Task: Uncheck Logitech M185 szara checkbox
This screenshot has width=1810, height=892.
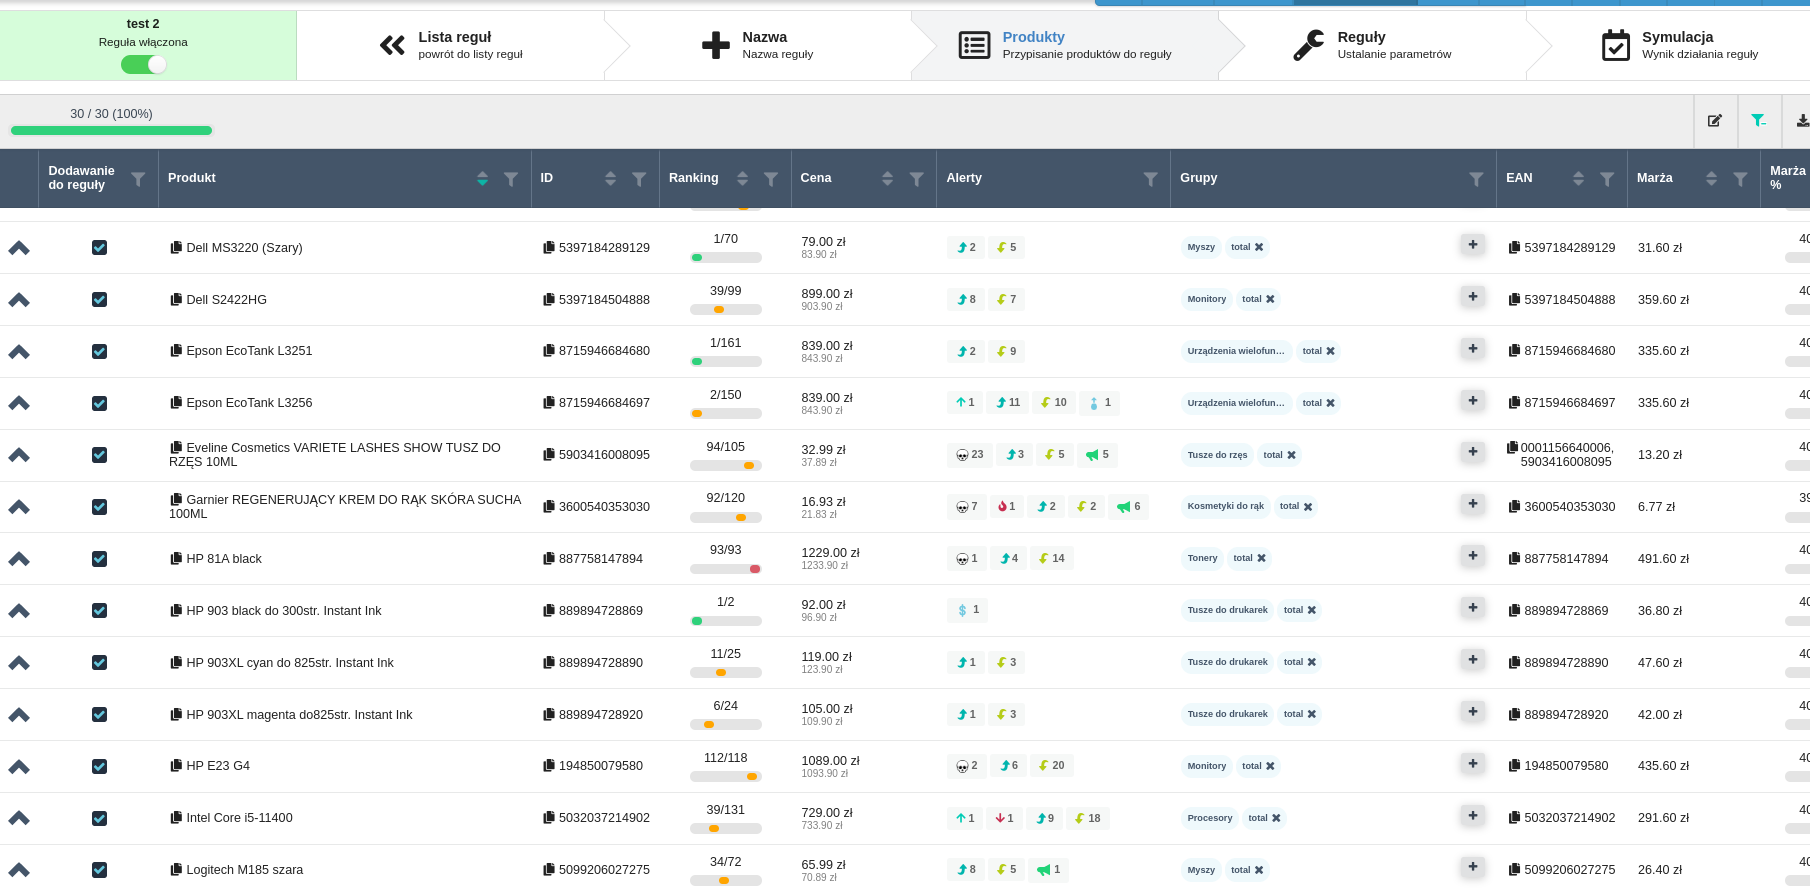Action: coord(99,870)
